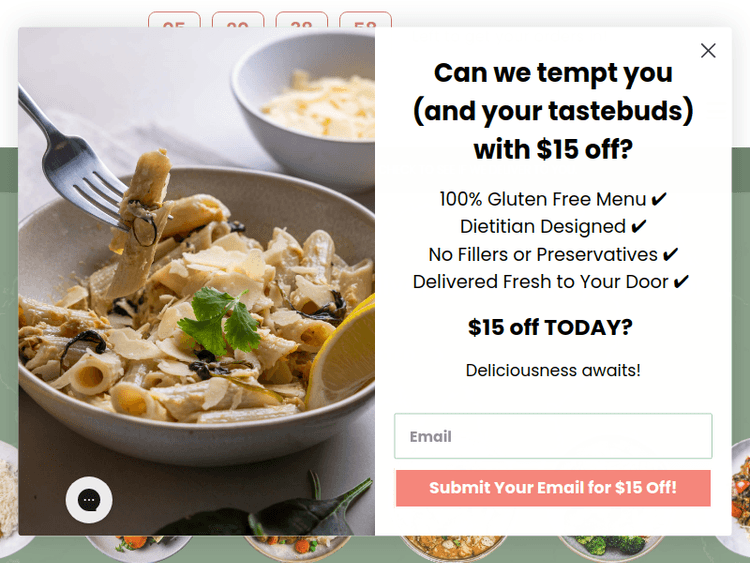
Task: Open the broccoli meal thumbnail below popup
Action: pos(611,548)
